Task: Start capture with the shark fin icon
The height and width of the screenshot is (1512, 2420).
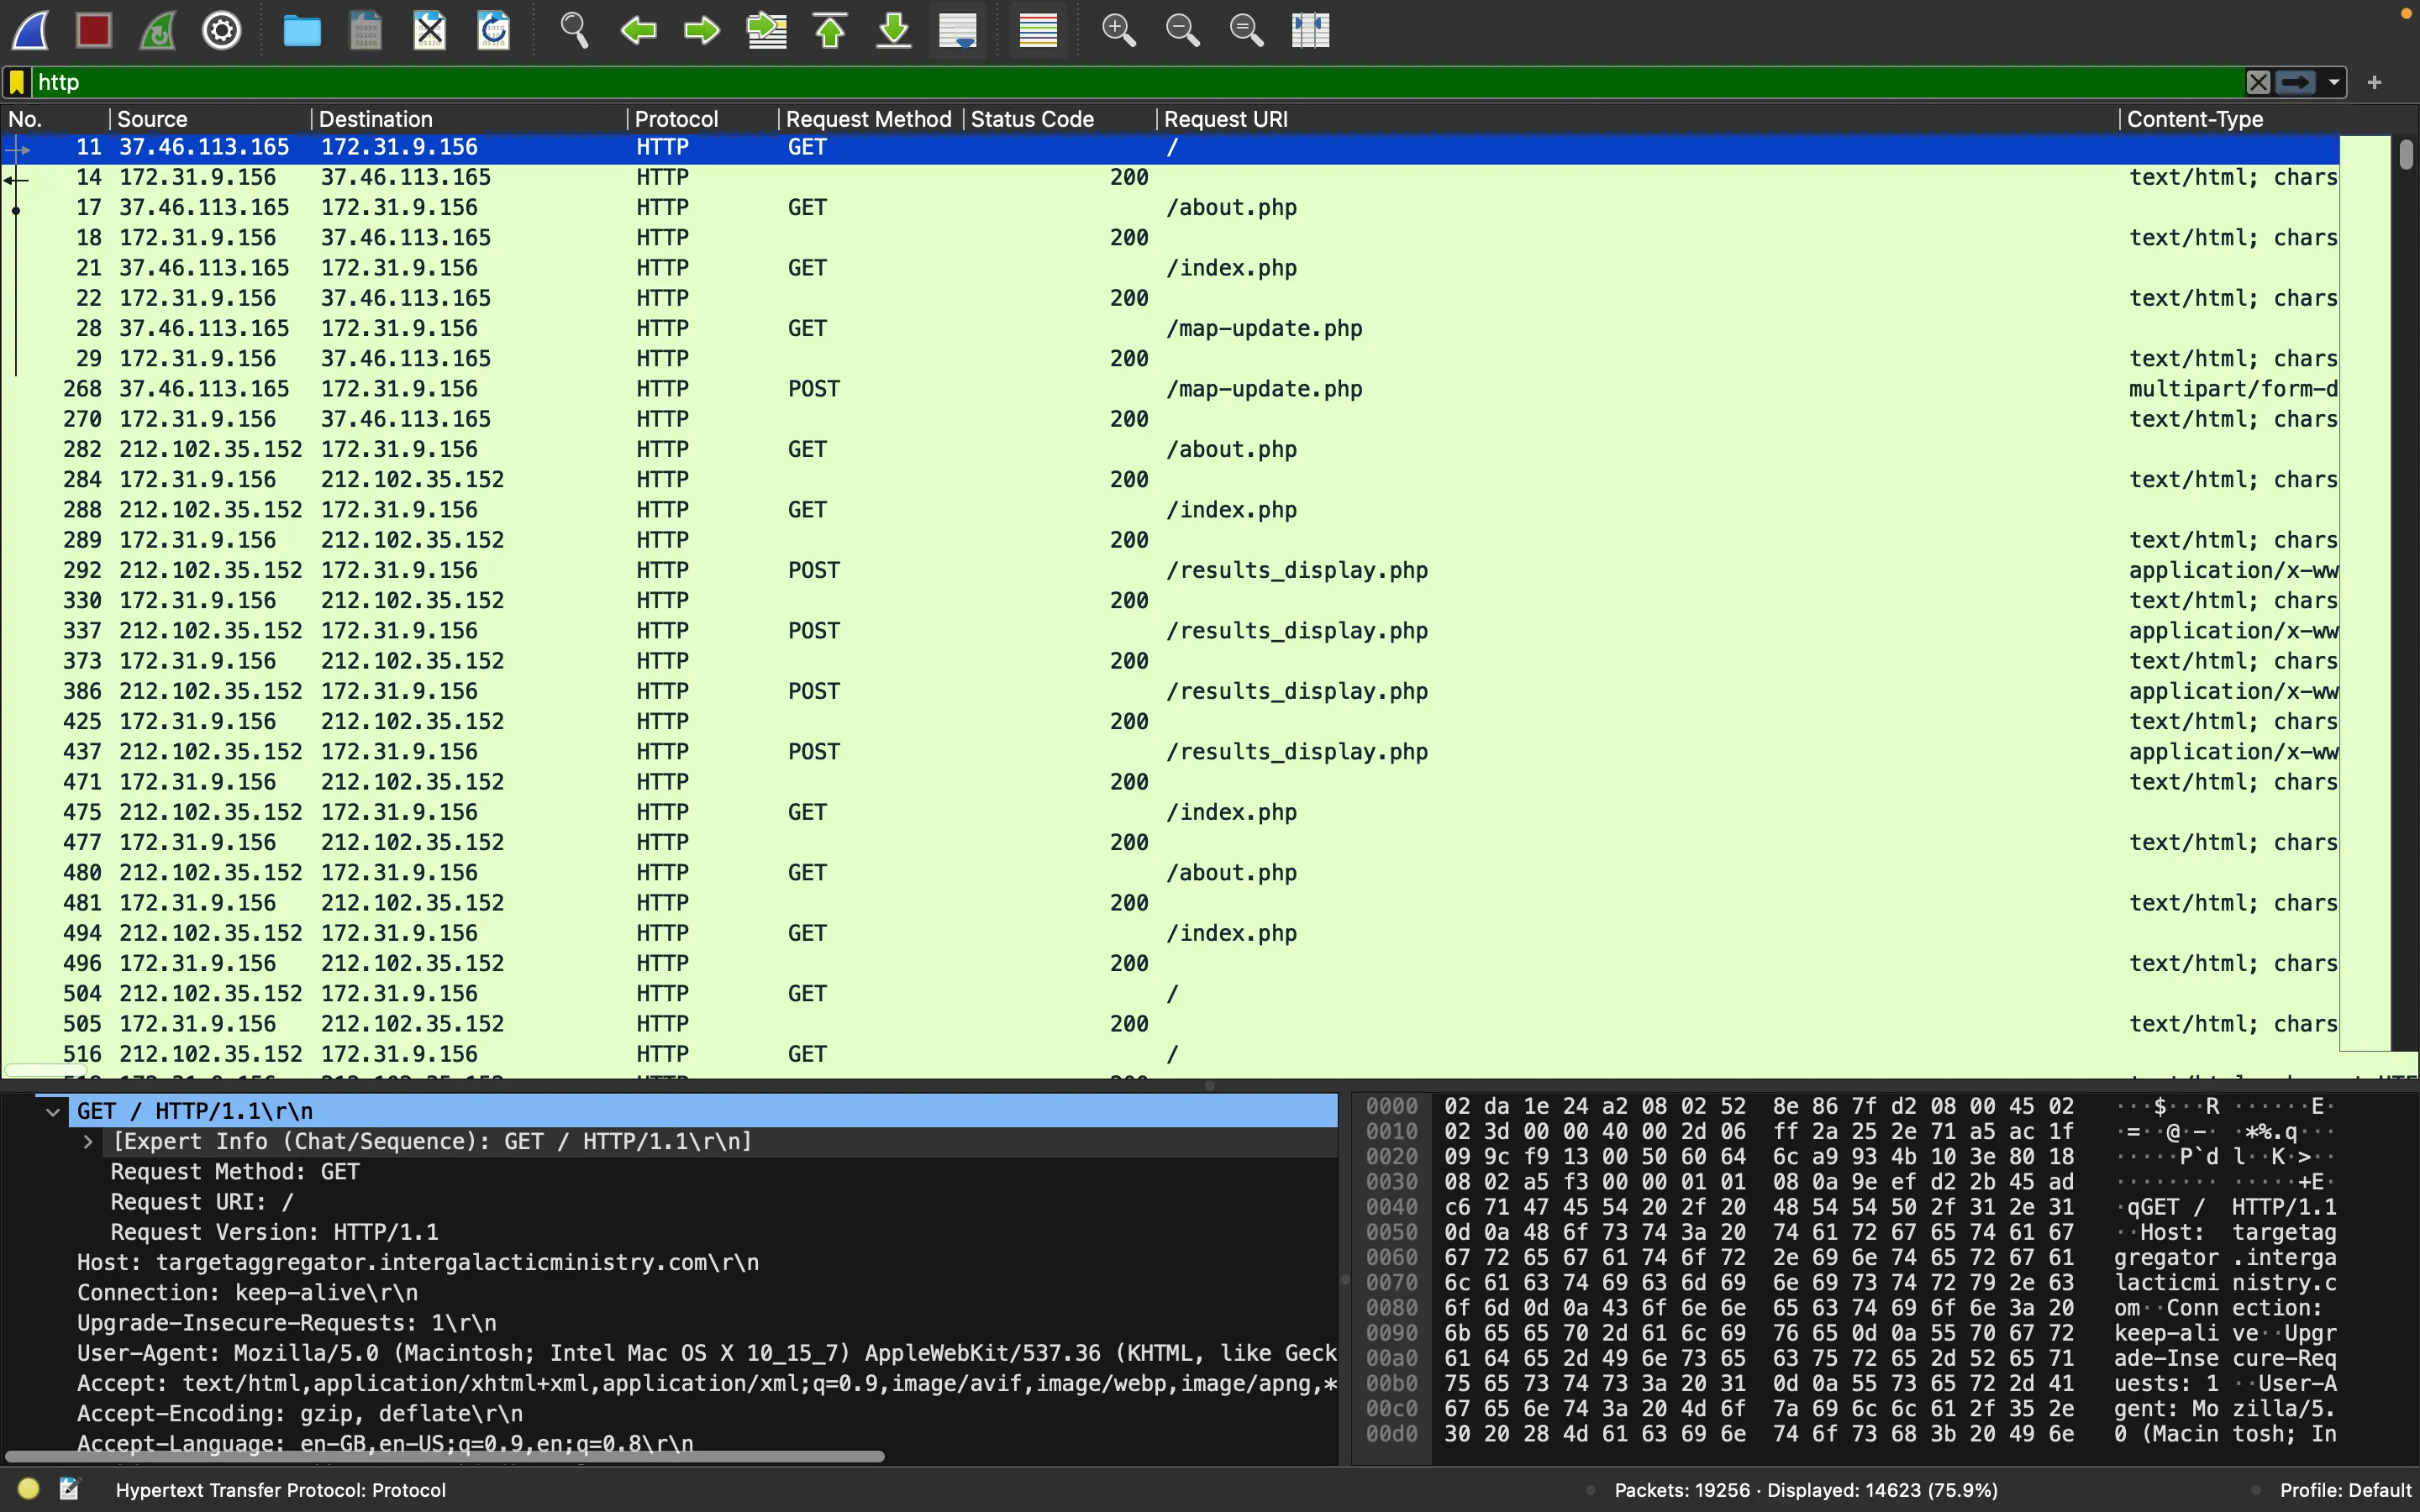Action: (30, 30)
